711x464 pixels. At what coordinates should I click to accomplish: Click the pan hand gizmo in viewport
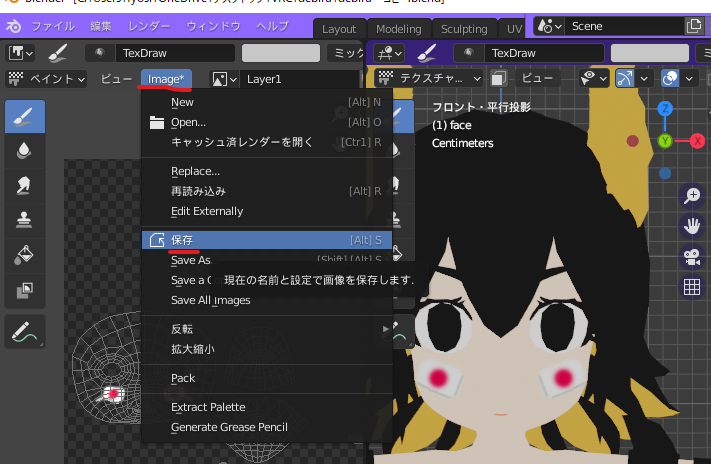[x=692, y=226]
